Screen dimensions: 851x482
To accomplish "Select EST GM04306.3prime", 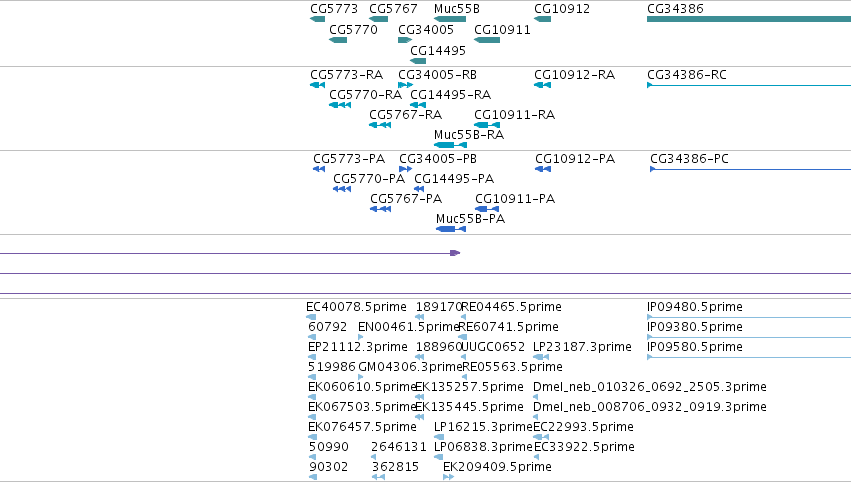I will coord(410,367).
